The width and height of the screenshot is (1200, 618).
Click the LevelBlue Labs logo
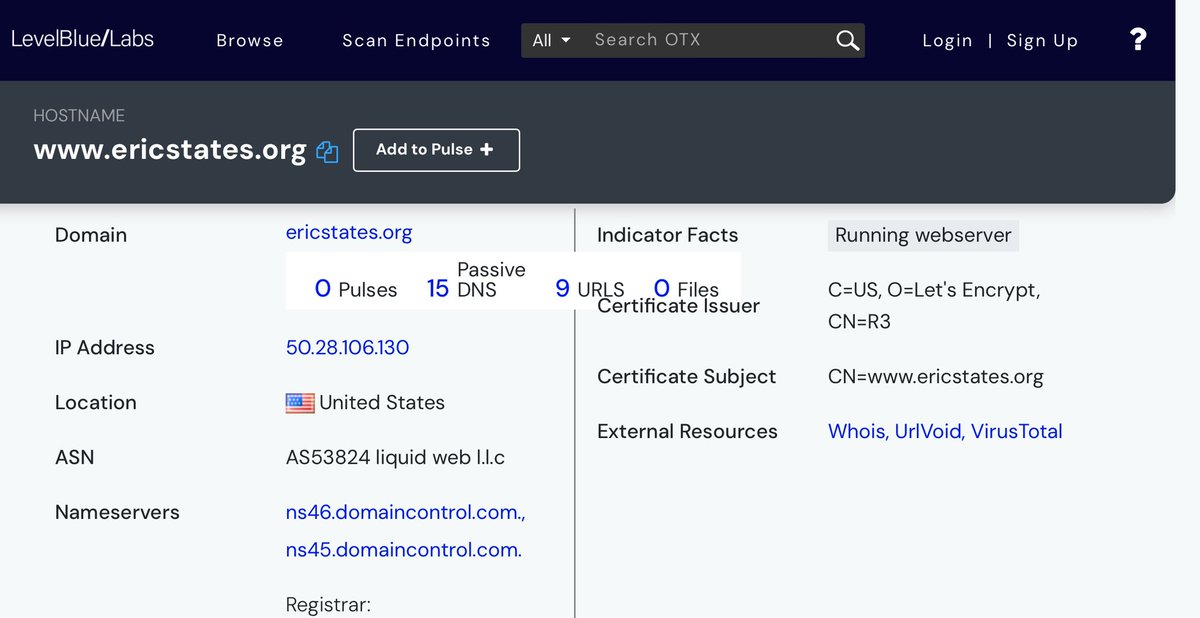[82, 39]
